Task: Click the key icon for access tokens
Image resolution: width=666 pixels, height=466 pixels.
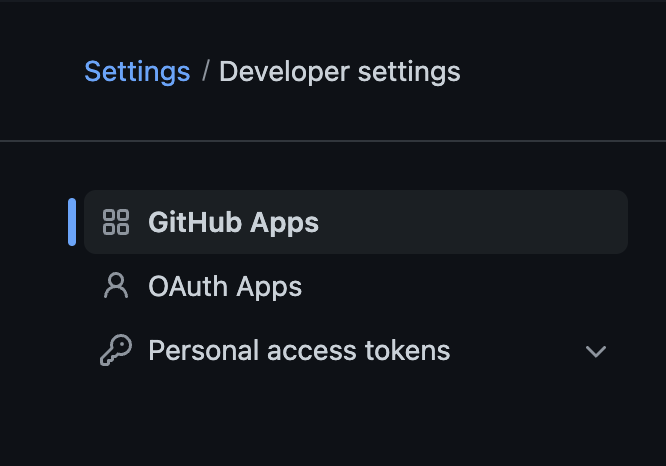Action: click(116, 350)
